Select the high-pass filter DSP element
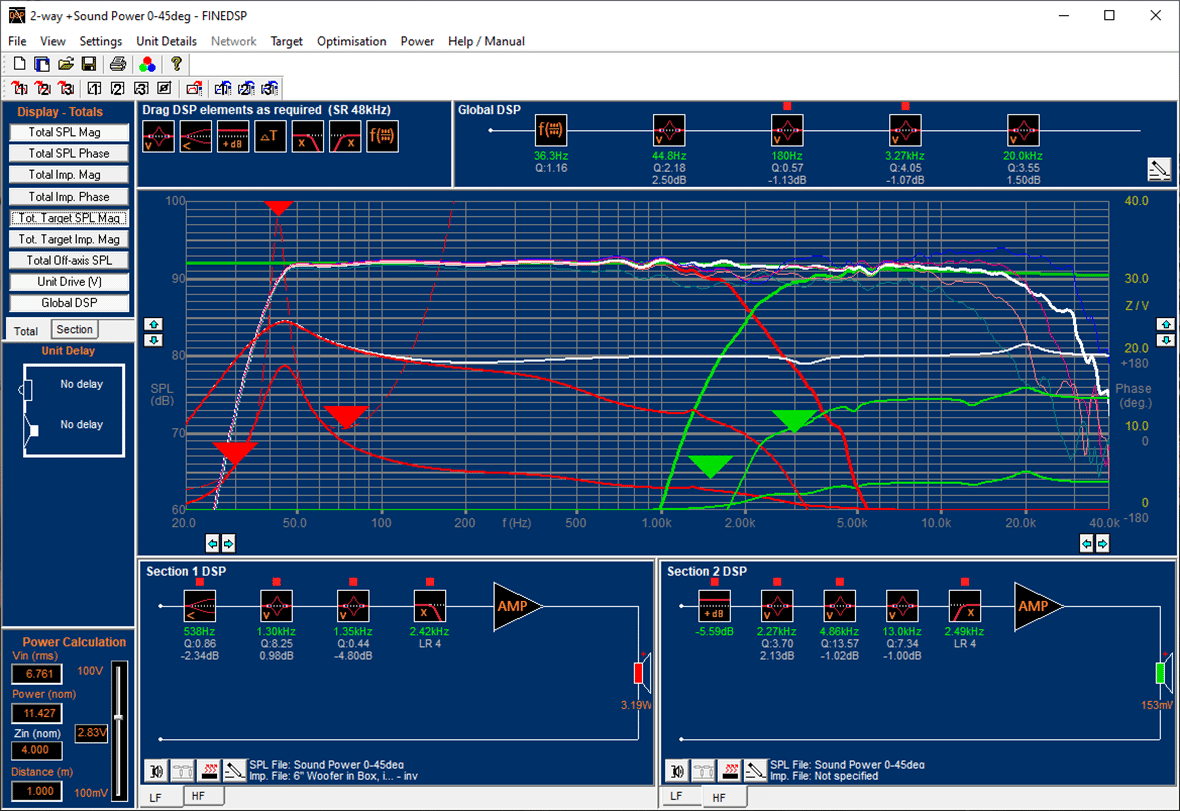Screen dimensions: 1180x811 [346, 136]
